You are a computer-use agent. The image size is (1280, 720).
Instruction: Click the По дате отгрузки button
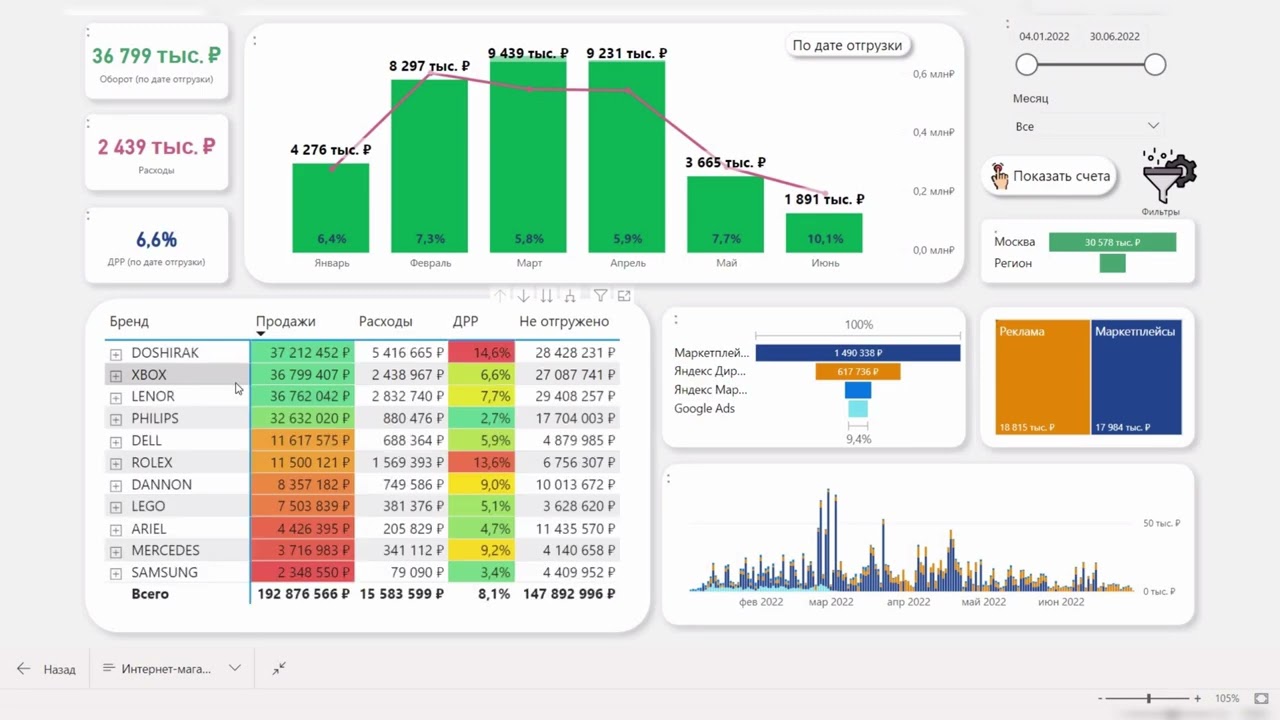point(847,45)
